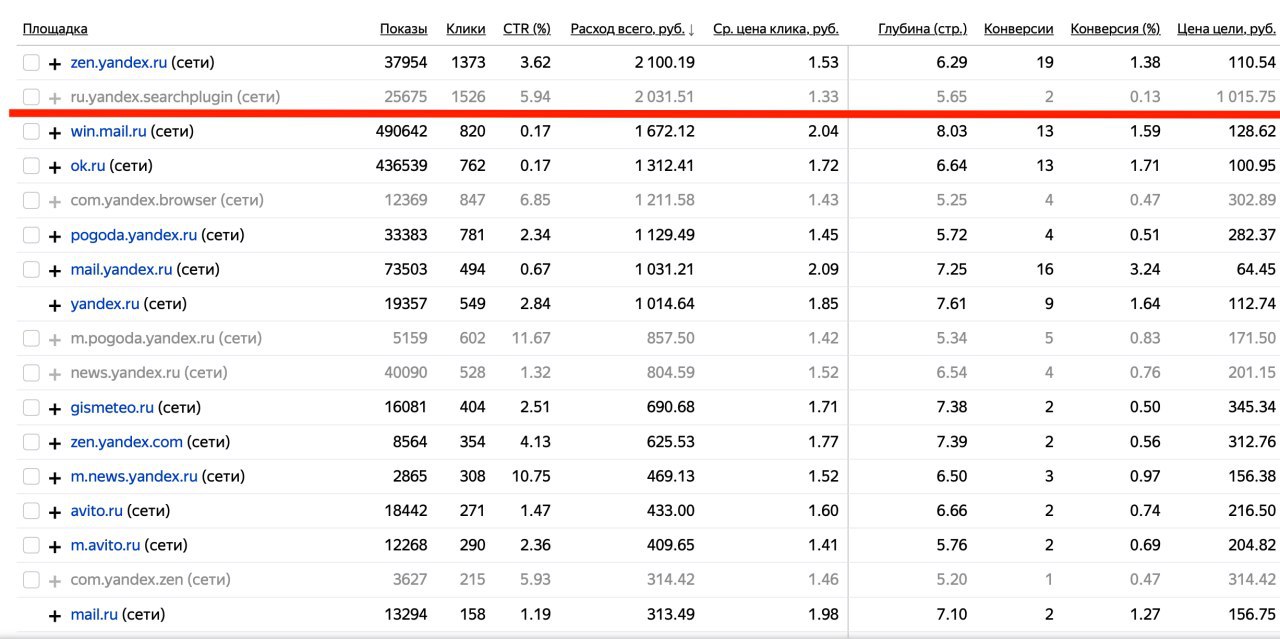Image resolution: width=1280 pixels, height=639 pixels.
Task: Click greyed plus next to ru.yandex.searchplugin
Action: click(x=55, y=97)
